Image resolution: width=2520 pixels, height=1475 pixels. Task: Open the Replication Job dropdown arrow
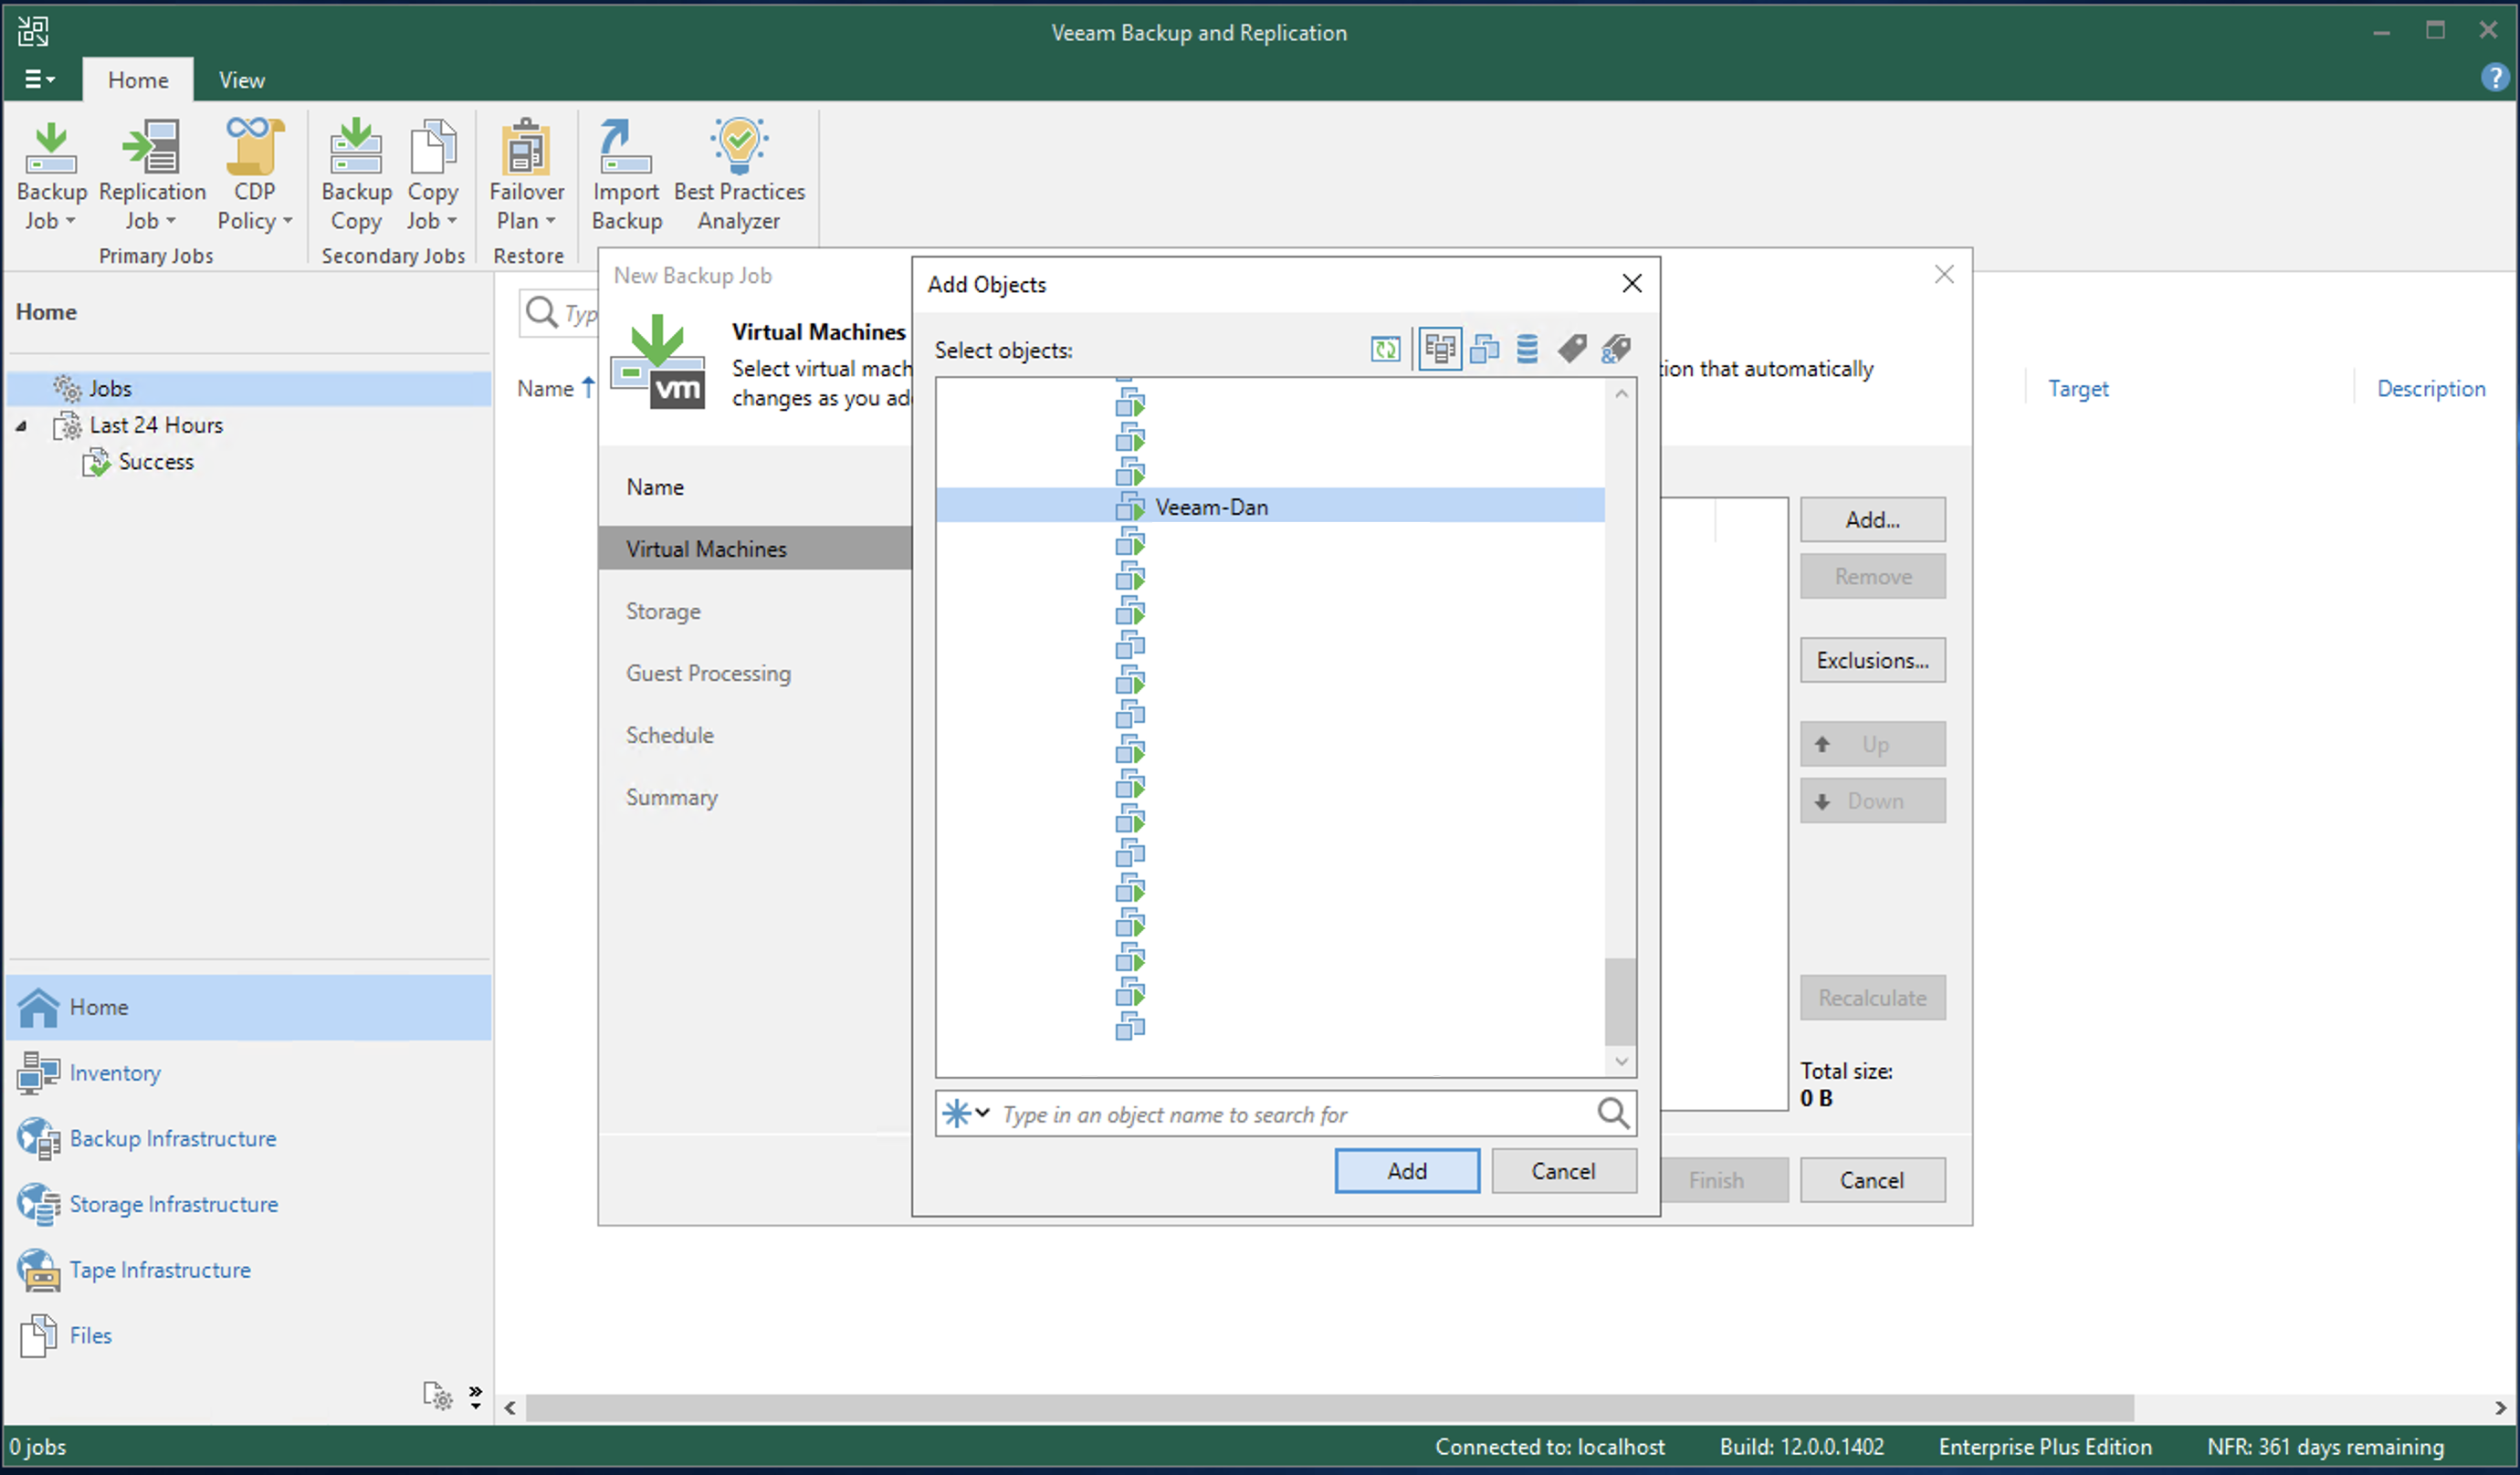170,221
